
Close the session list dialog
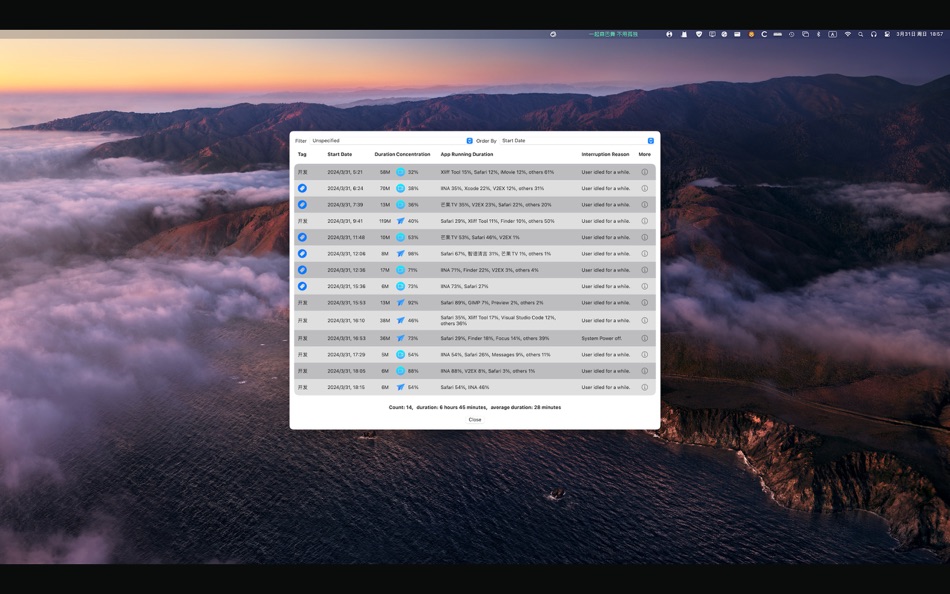[x=475, y=419]
